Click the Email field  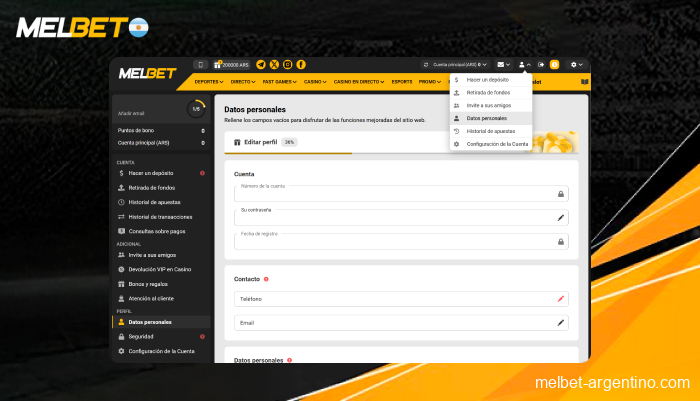pyautogui.click(x=401, y=323)
